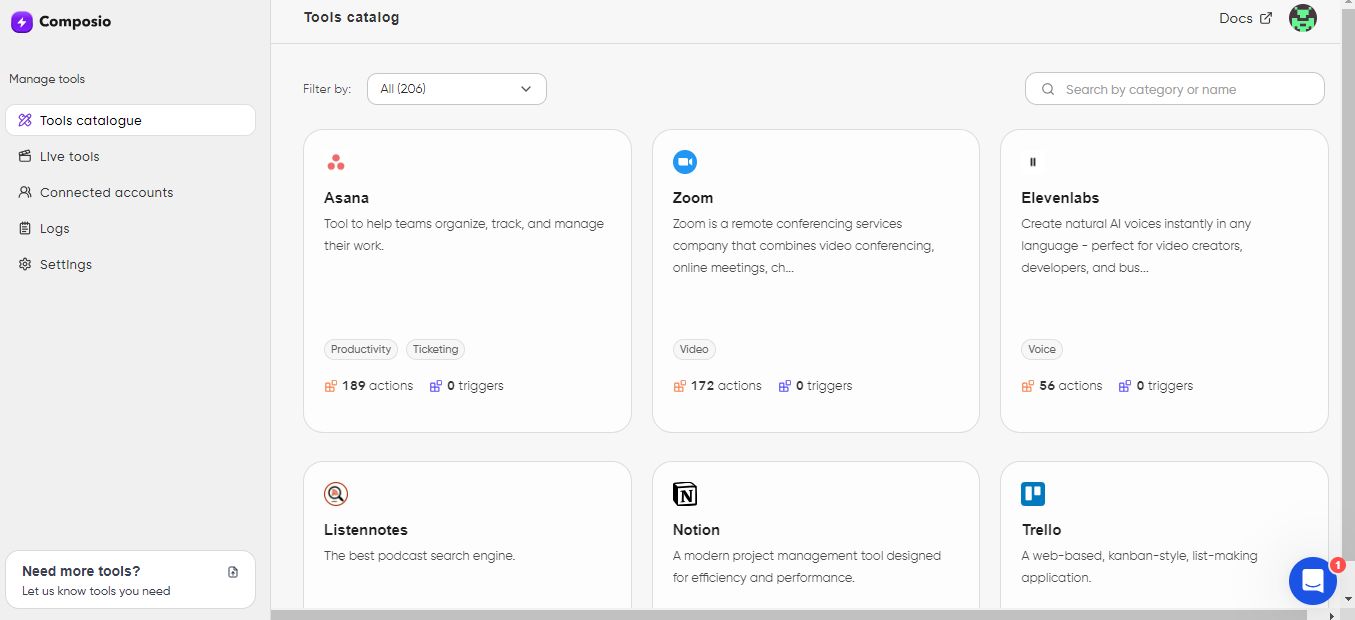Expand the filter dropdown chevron
This screenshot has height=620, width=1355.
tap(525, 88)
